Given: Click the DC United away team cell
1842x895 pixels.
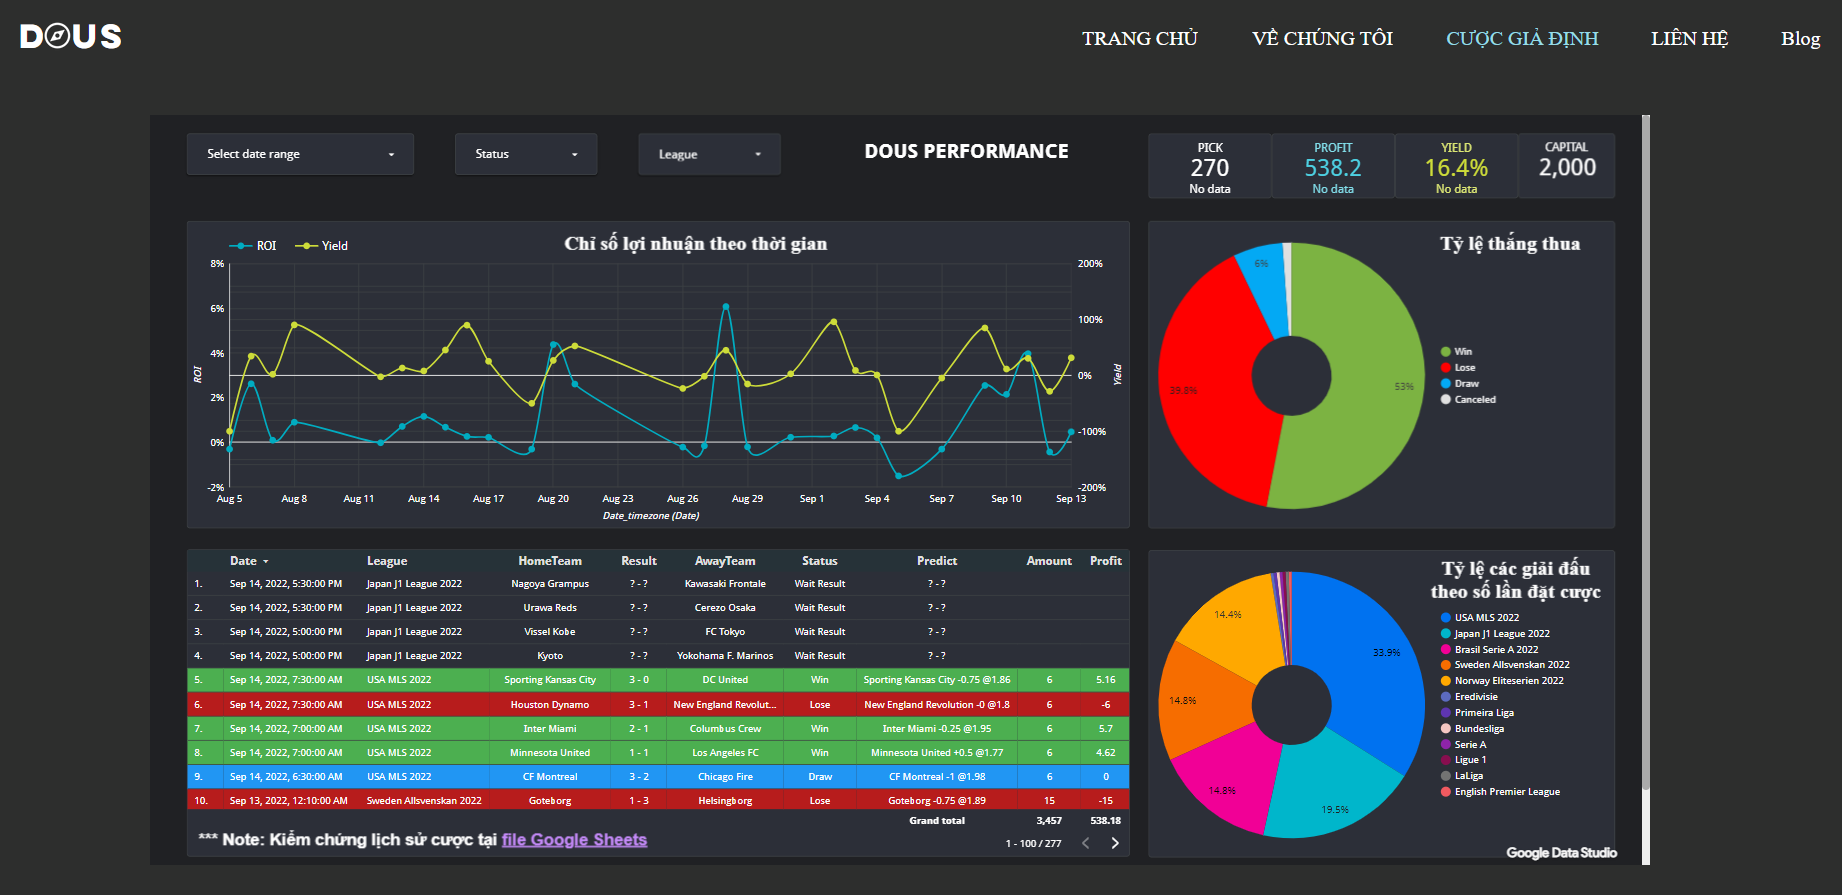Looking at the screenshot, I should point(725,680).
